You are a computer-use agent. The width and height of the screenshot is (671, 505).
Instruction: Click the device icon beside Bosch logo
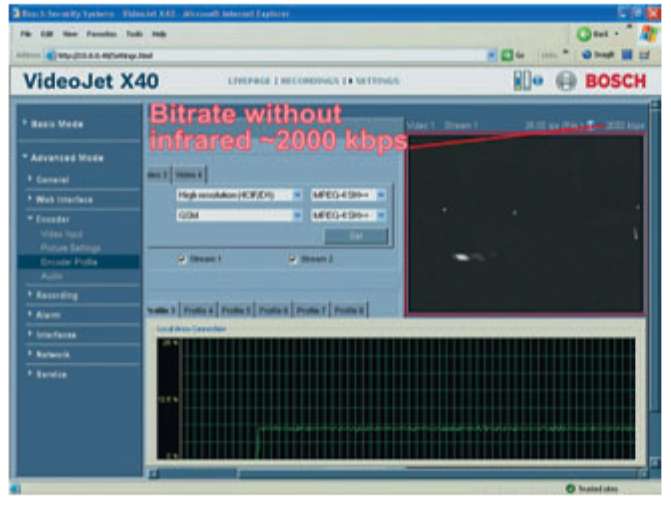click(x=522, y=80)
